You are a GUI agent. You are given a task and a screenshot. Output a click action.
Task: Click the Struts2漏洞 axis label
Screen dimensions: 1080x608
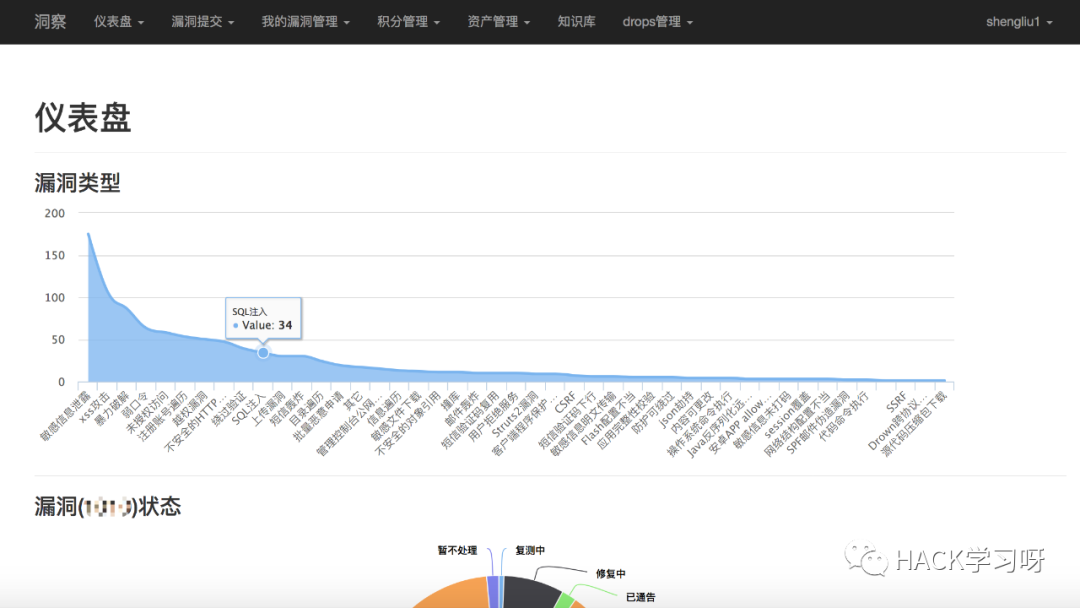(x=515, y=414)
